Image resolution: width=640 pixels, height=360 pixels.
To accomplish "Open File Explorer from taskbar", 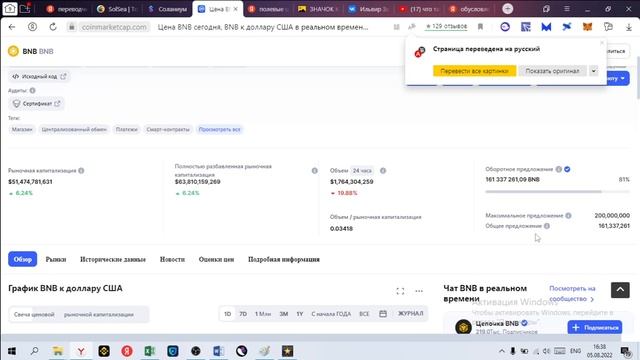I will click(x=58, y=351).
